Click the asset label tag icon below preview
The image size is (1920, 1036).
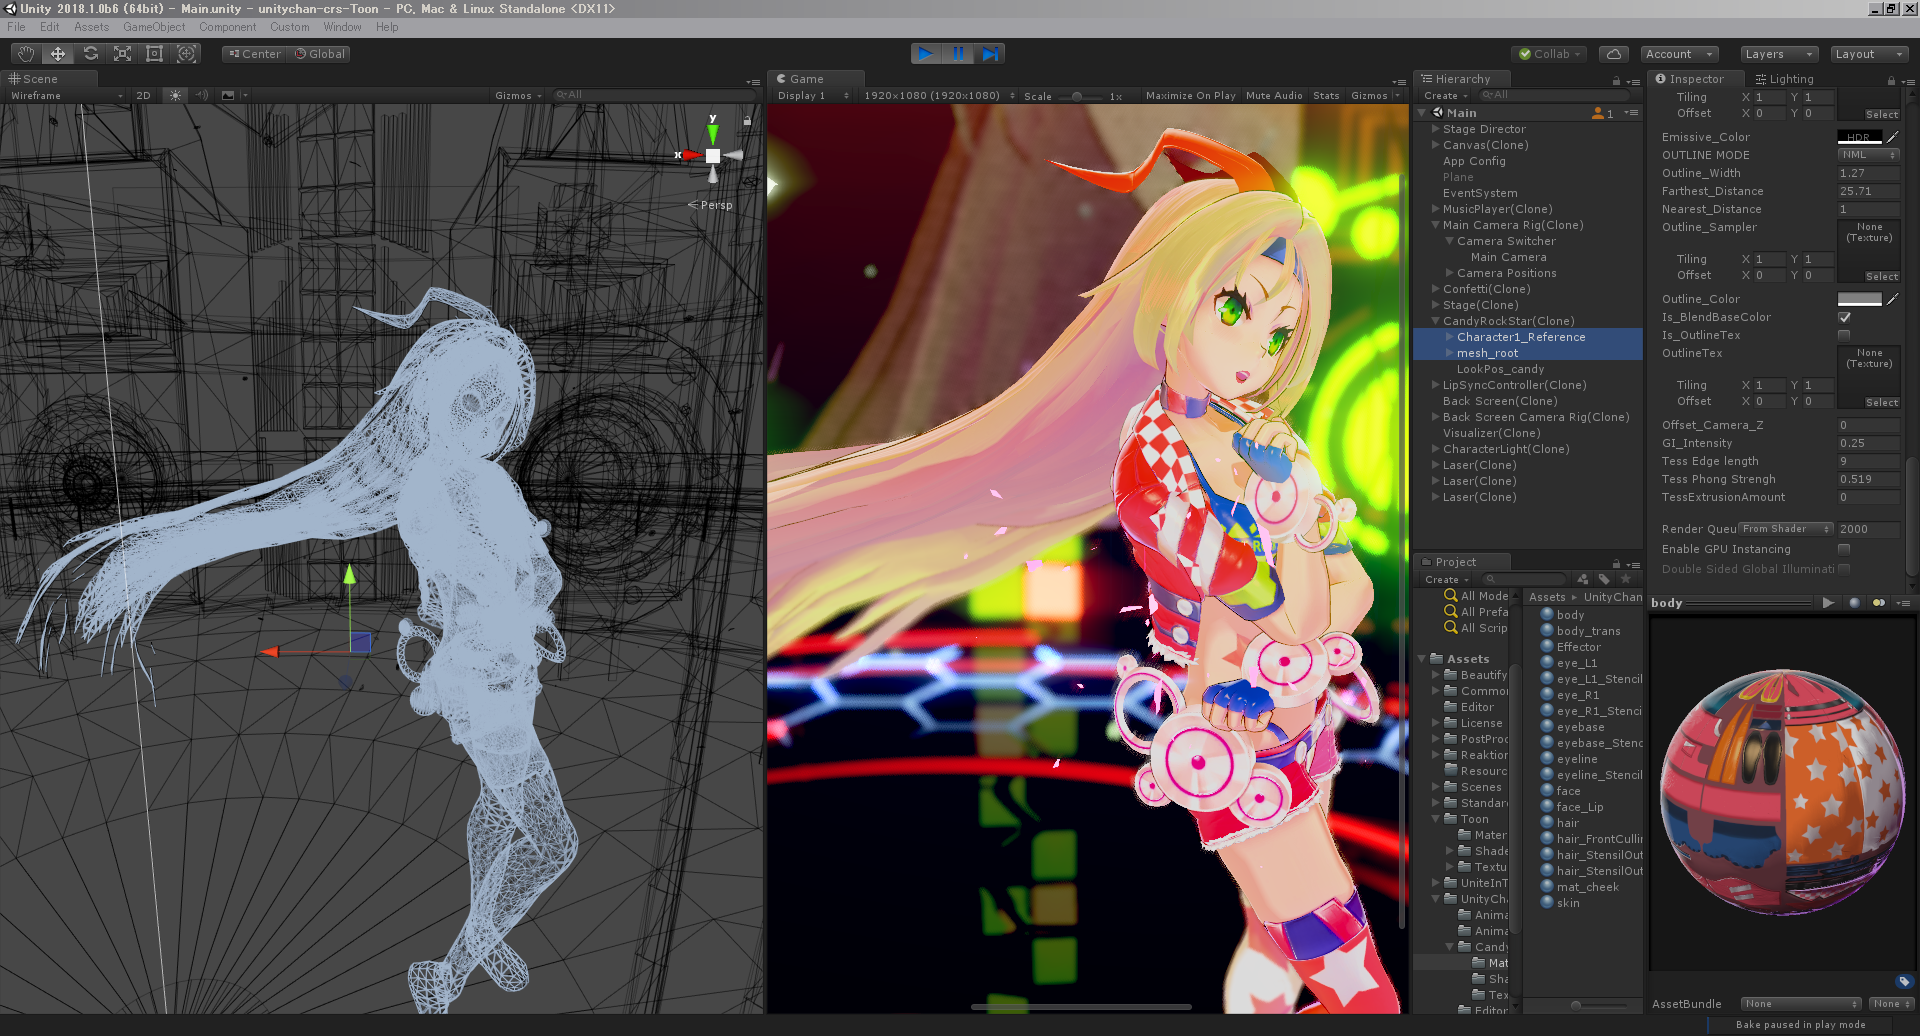[1904, 982]
